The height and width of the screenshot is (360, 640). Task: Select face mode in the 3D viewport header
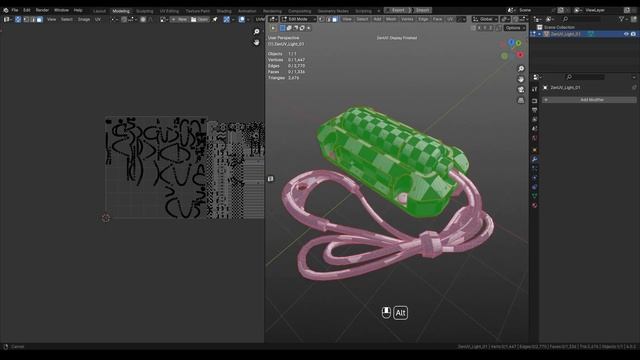click(335, 19)
